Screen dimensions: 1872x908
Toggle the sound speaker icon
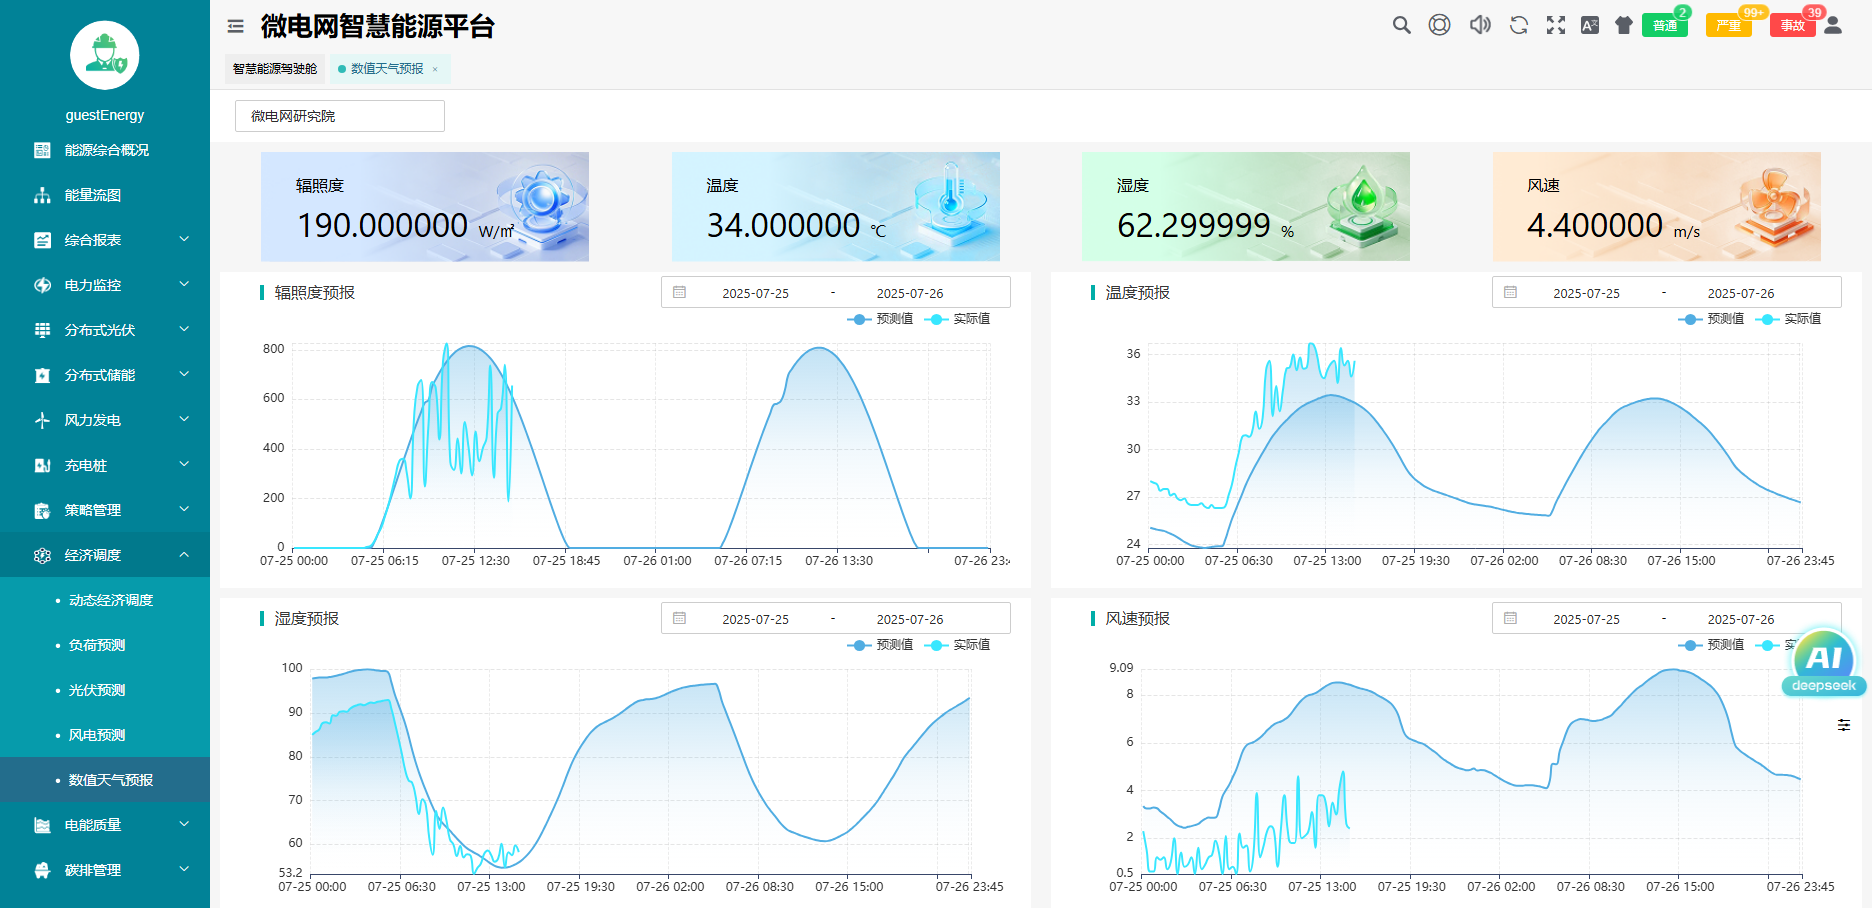click(x=1479, y=25)
